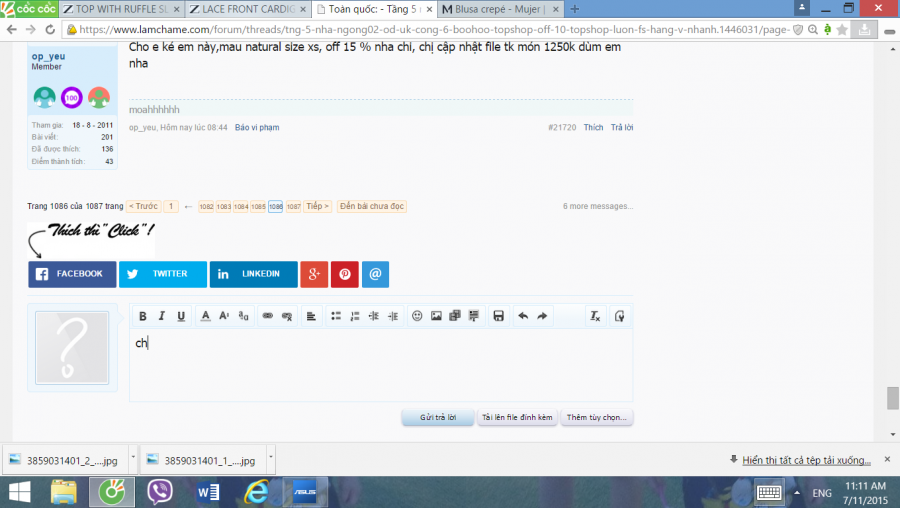This screenshot has width=900, height=508.
Task: Click the Gửi trả lời button
Action: point(438,418)
